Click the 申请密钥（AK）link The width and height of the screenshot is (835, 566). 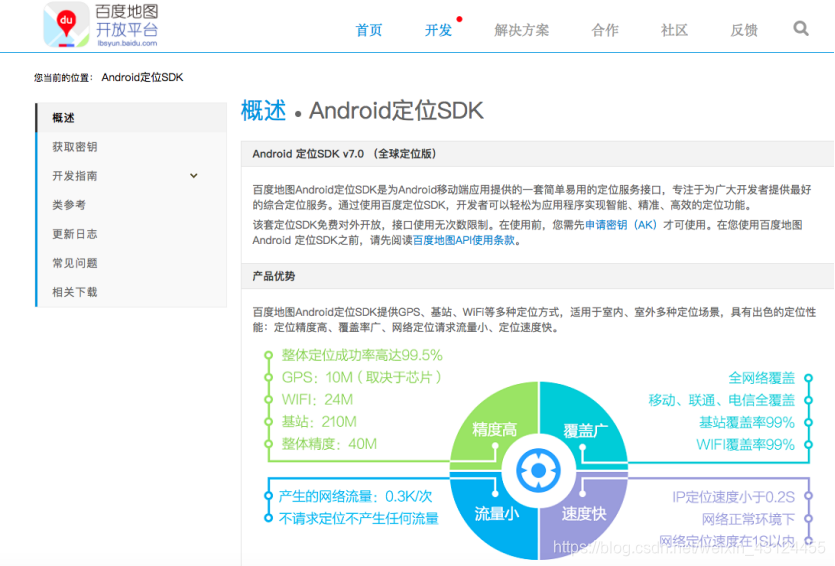[x=621, y=225]
